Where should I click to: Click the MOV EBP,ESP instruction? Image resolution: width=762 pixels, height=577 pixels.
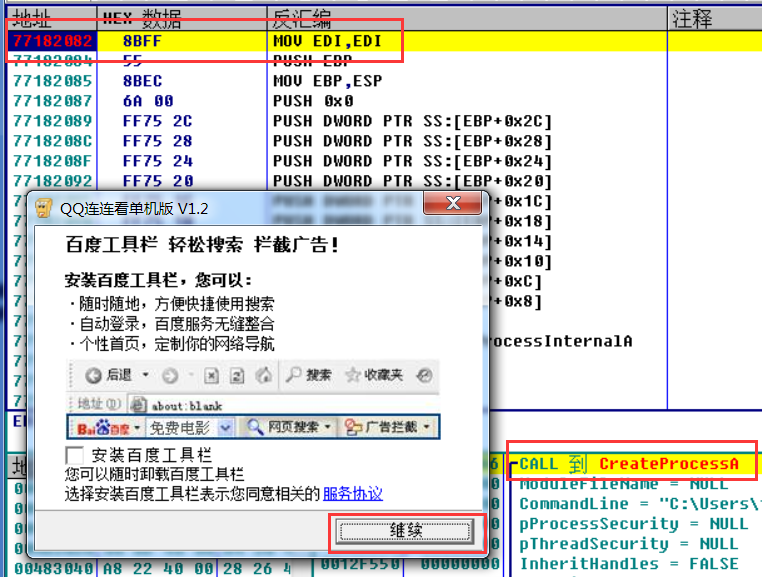point(327,81)
